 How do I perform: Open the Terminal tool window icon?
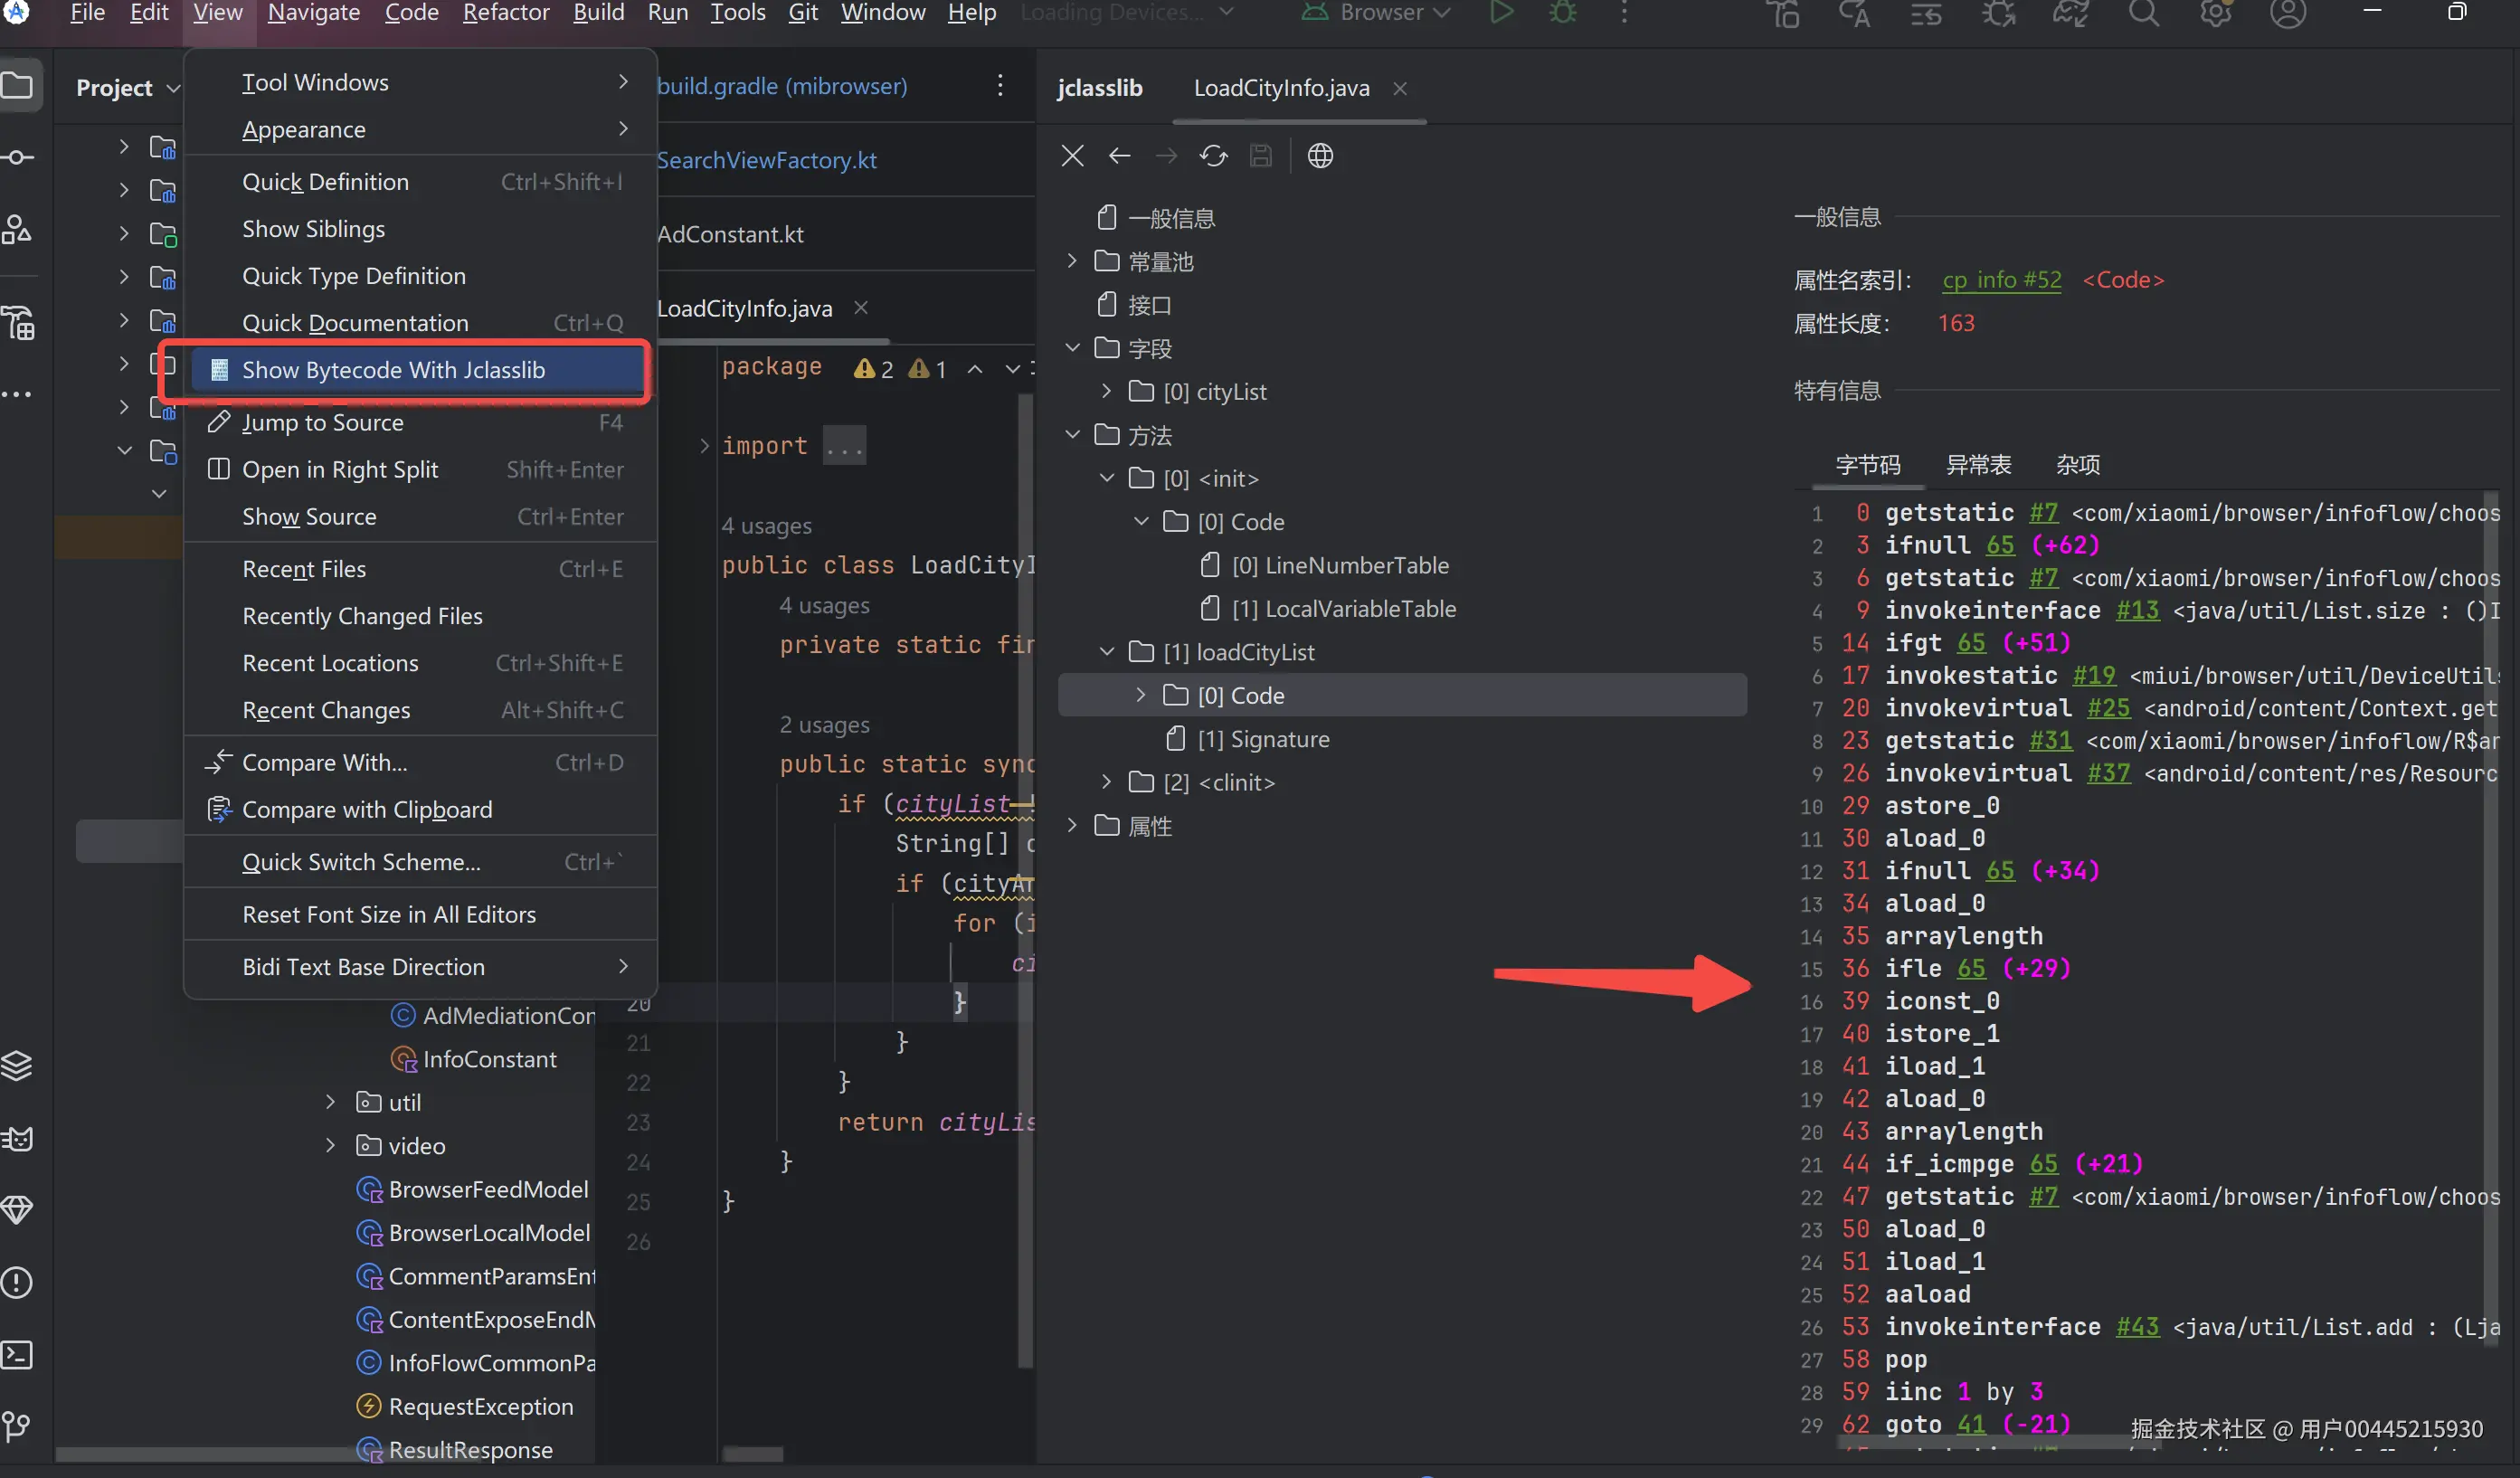[17, 1355]
